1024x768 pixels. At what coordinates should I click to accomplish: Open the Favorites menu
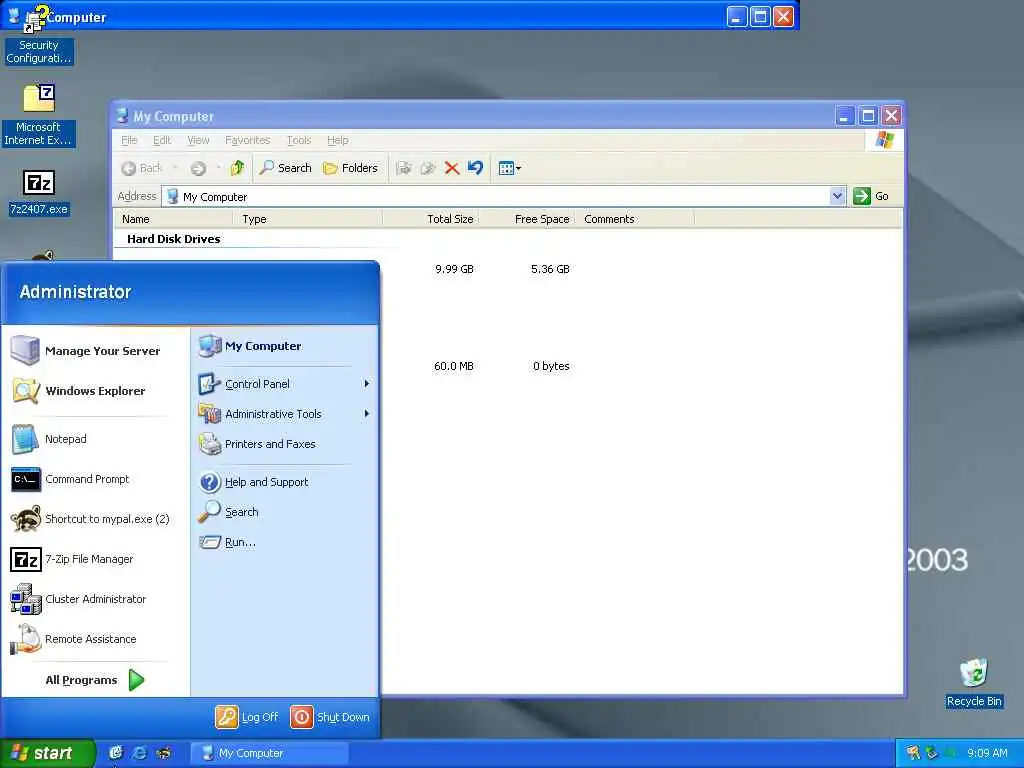(x=248, y=140)
